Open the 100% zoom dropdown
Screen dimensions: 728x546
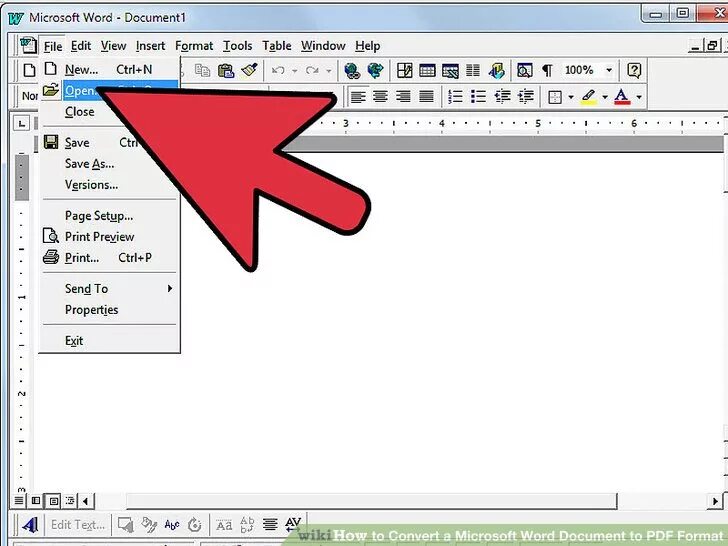tap(609, 71)
